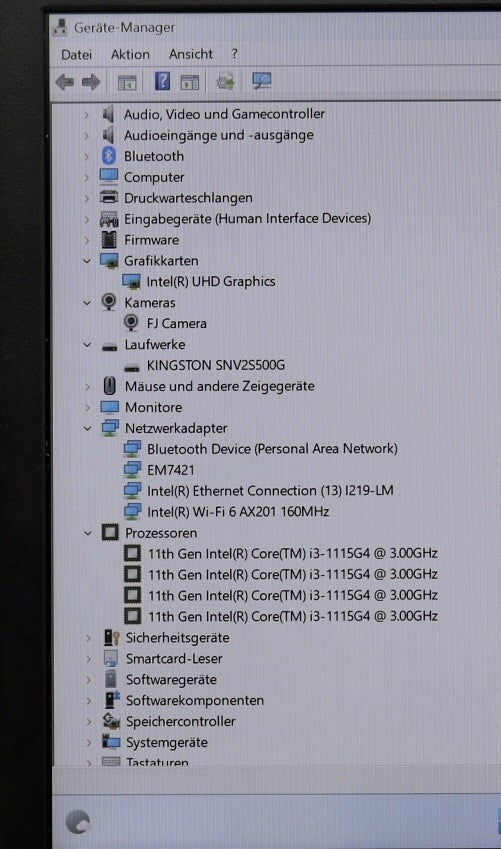Click the Kameras webcam icon
This screenshot has width=501, height=849.
point(109,302)
